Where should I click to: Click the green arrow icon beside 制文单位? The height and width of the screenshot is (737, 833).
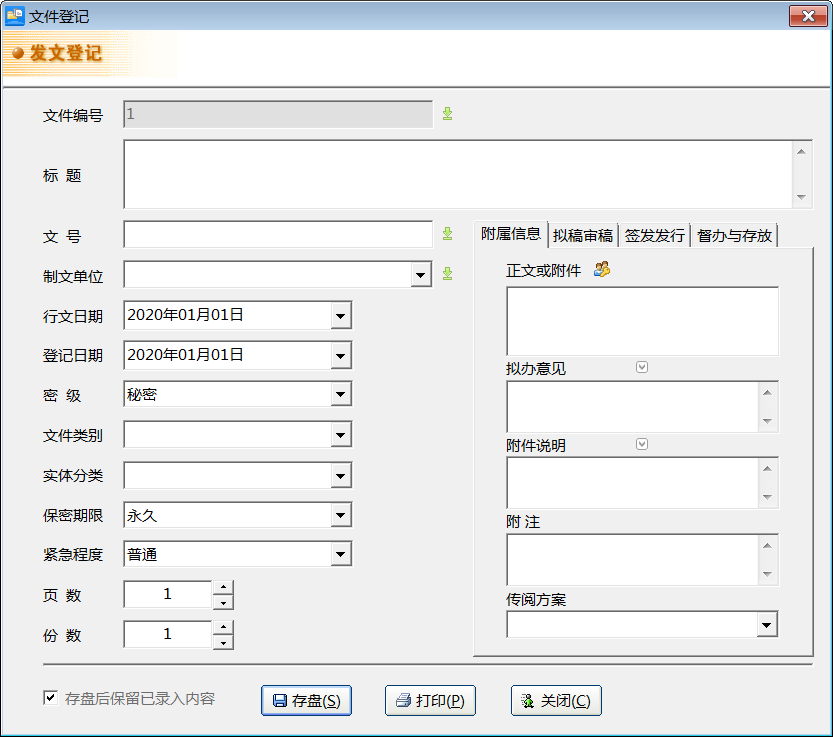click(x=447, y=273)
